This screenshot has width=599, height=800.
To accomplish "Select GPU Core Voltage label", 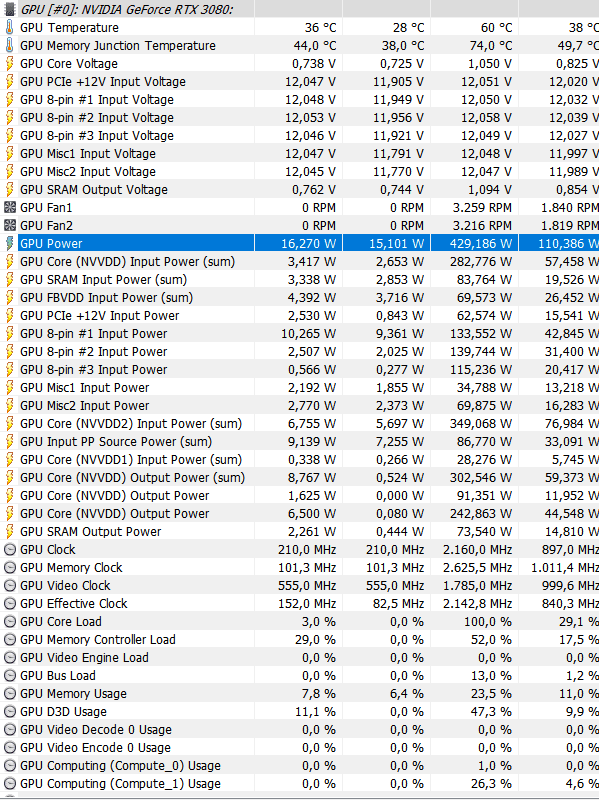I will click(x=69, y=63).
